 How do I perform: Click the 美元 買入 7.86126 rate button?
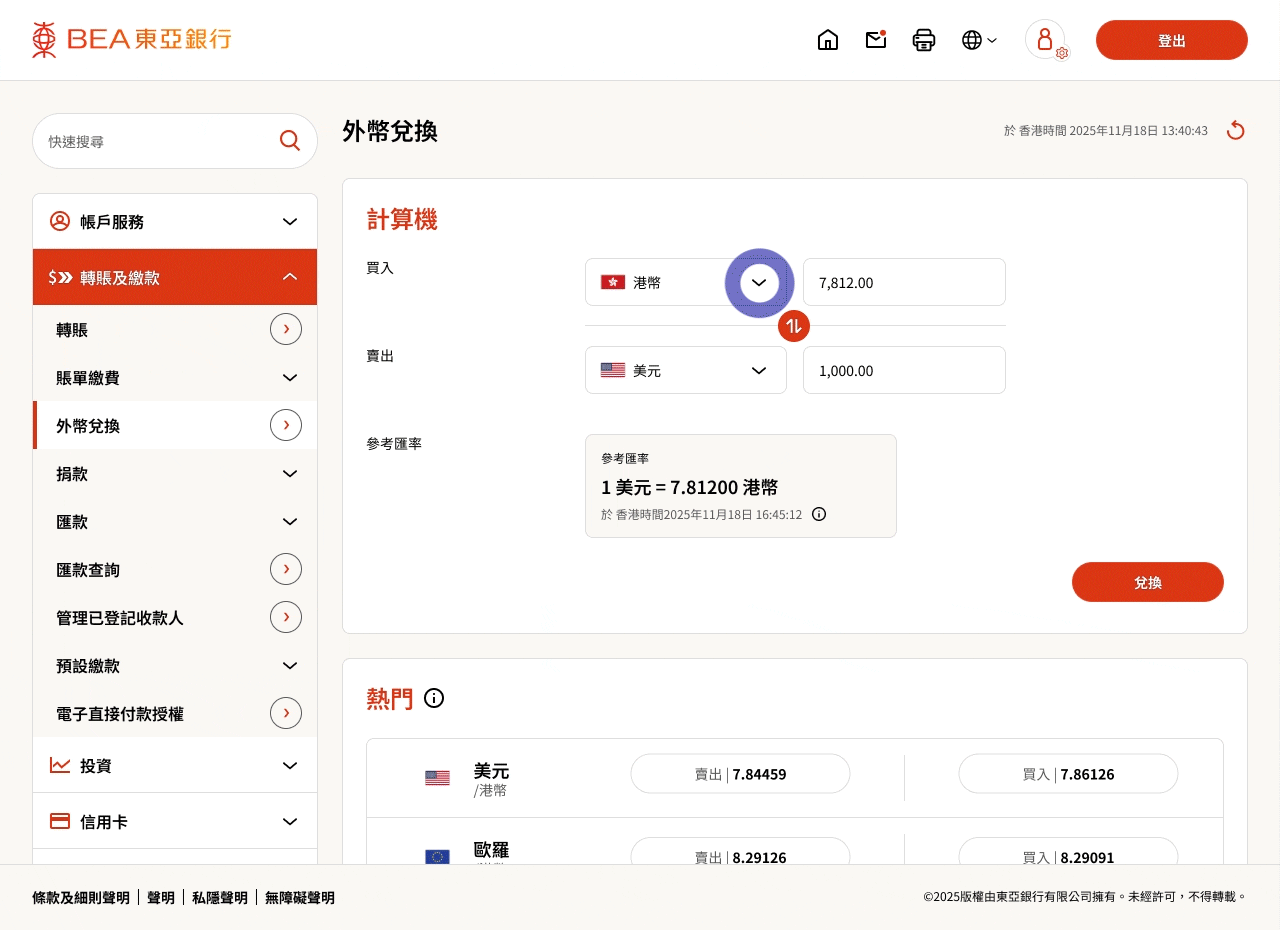[x=1067, y=774]
